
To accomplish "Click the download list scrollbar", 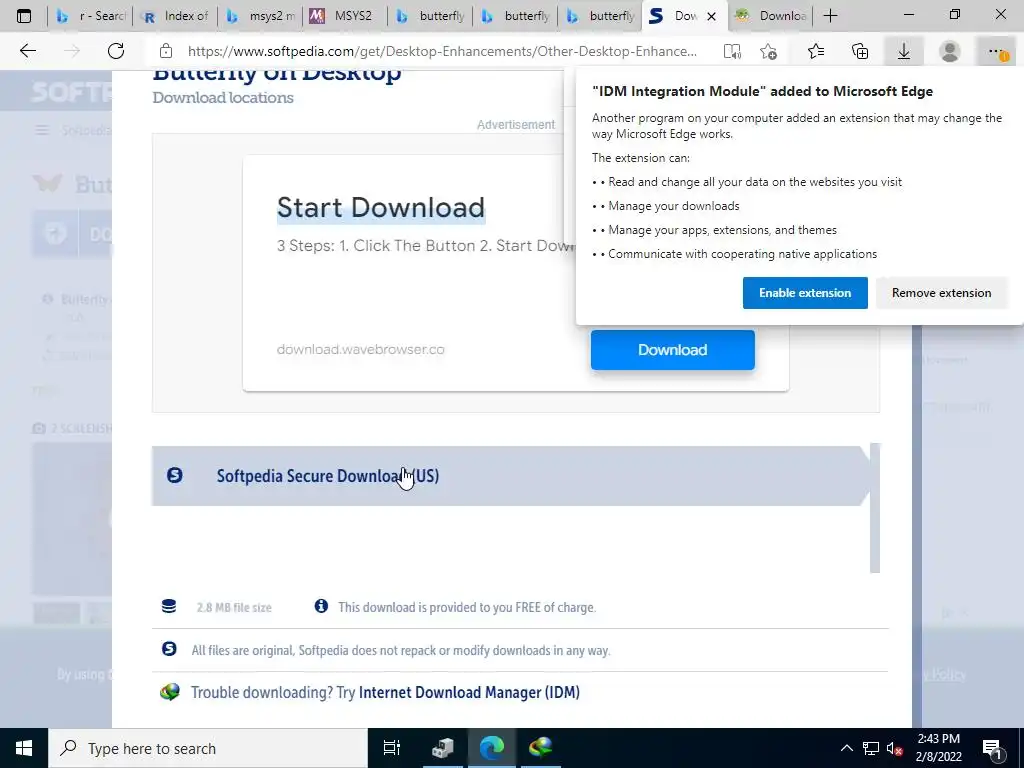I will coord(875,508).
